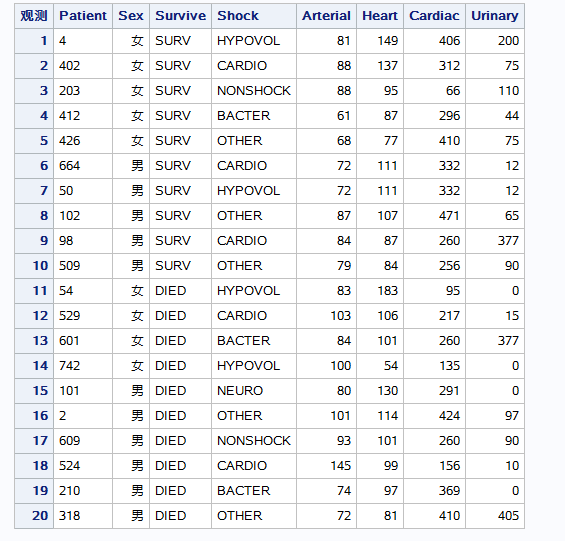The height and width of the screenshot is (541, 565).
Task: Select the Heart column header
Action: coord(380,16)
